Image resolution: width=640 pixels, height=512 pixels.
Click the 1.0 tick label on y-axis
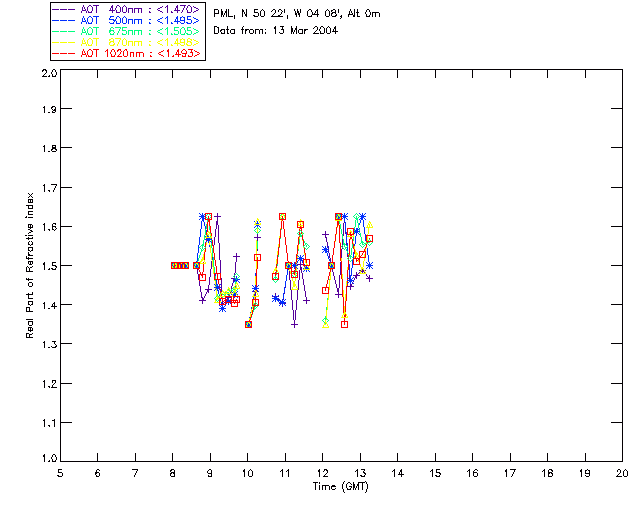[49, 459]
